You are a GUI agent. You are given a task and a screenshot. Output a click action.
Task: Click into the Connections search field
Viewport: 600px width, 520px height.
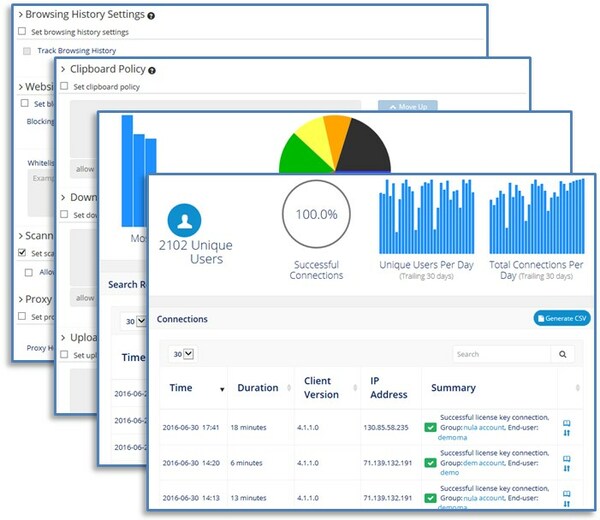500,354
